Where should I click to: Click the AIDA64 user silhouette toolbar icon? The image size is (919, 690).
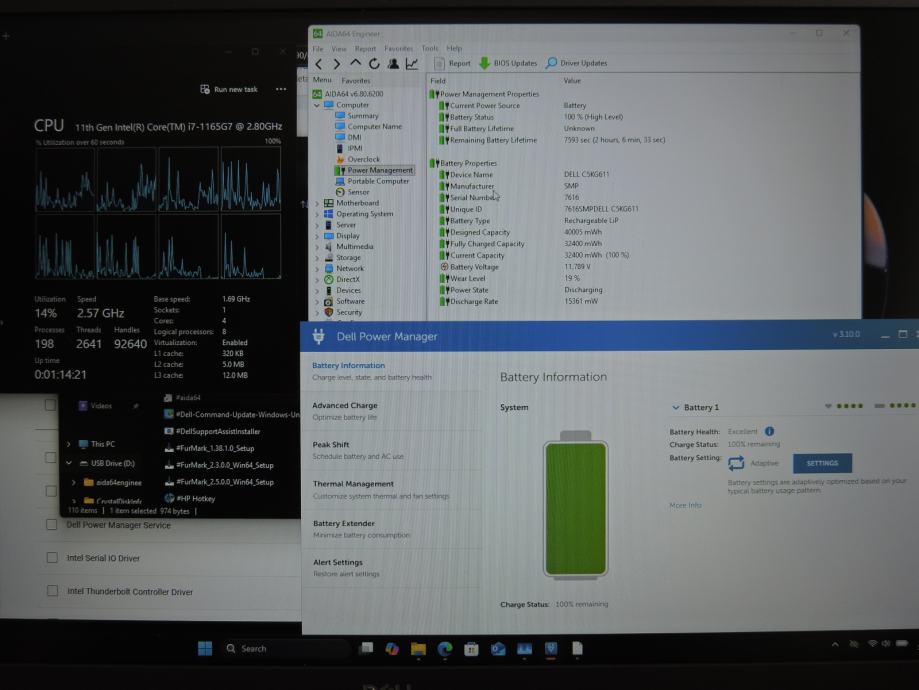393,63
